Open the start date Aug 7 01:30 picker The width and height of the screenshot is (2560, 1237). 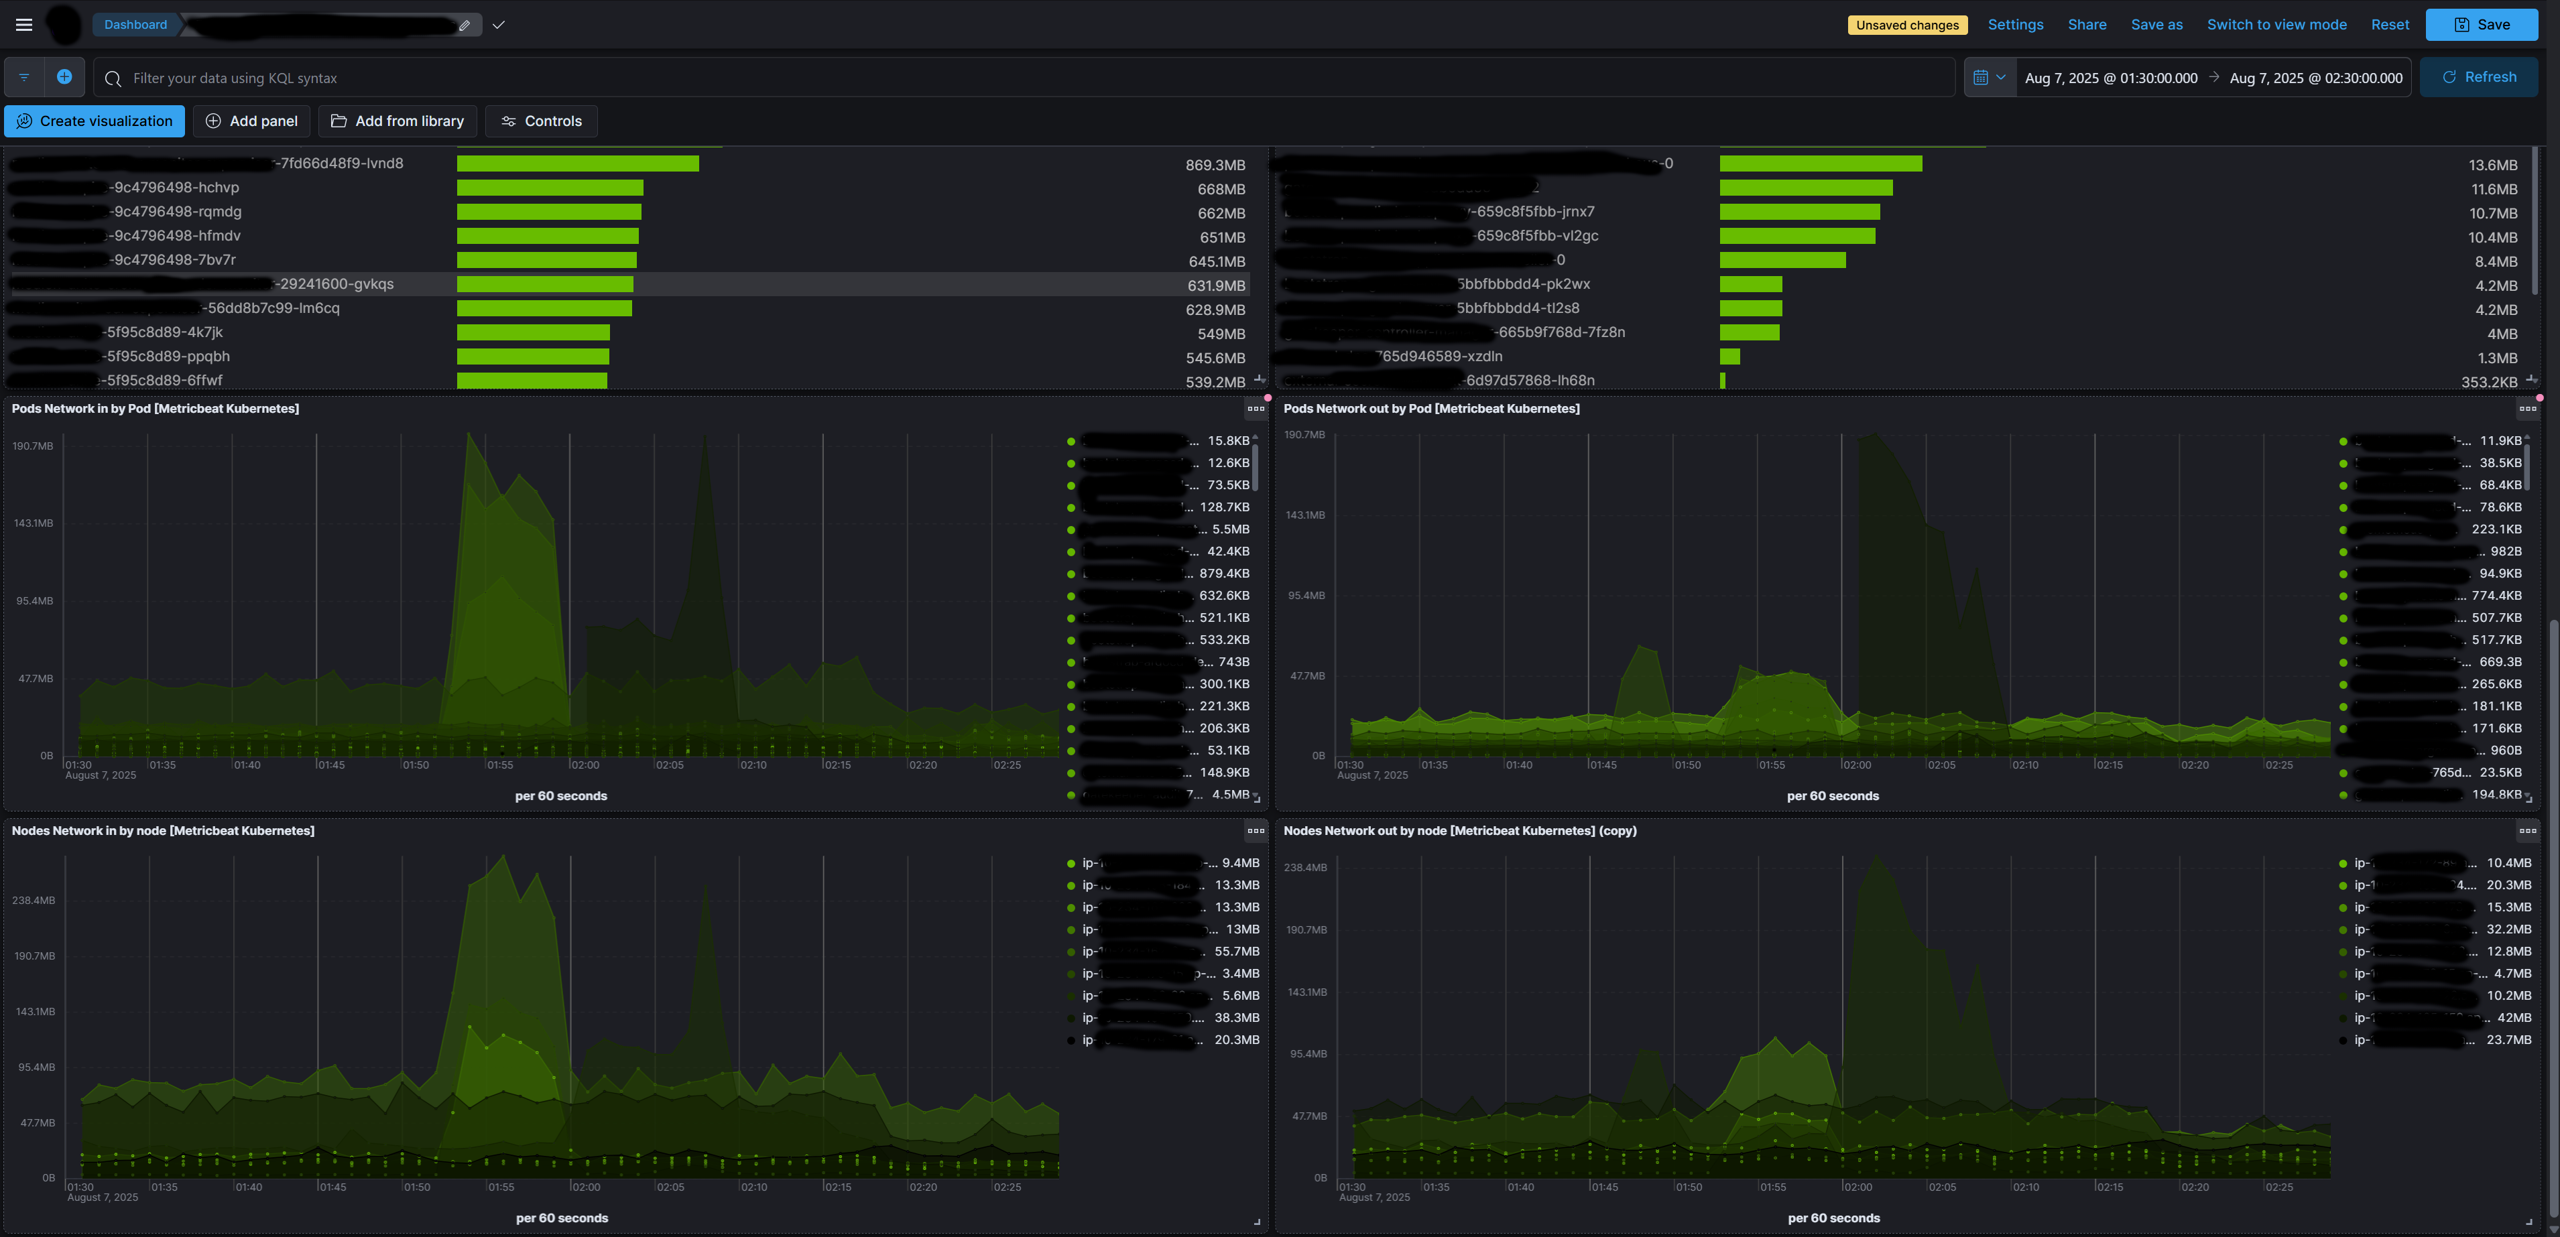tap(2108, 77)
